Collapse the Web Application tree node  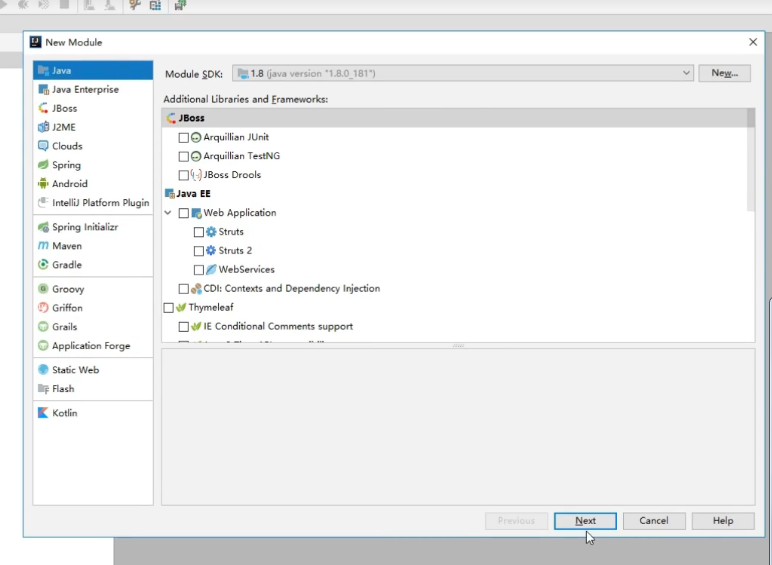tap(168, 213)
